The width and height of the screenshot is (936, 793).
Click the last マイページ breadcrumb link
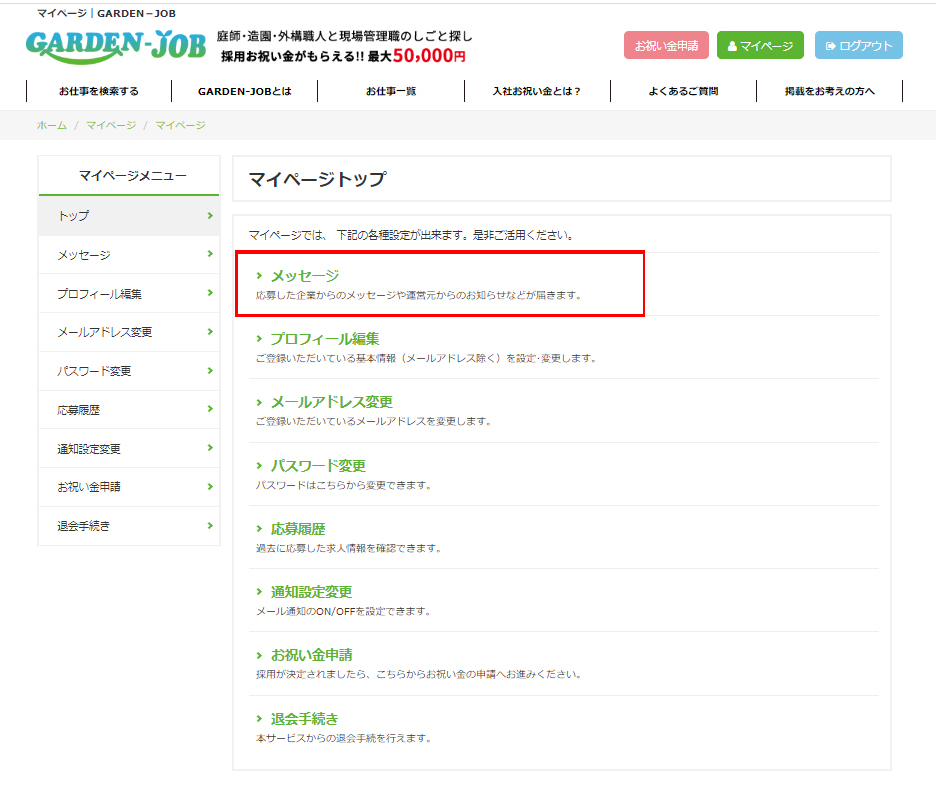click(180, 125)
